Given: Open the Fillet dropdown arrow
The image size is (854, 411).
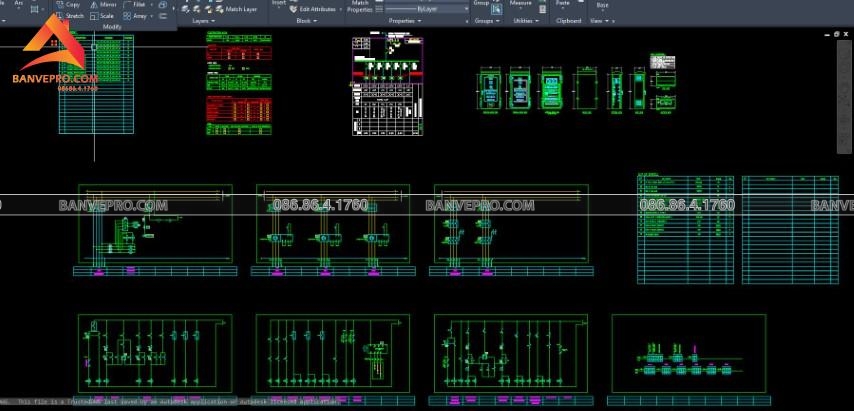Looking at the screenshot, I should [151, 4].
